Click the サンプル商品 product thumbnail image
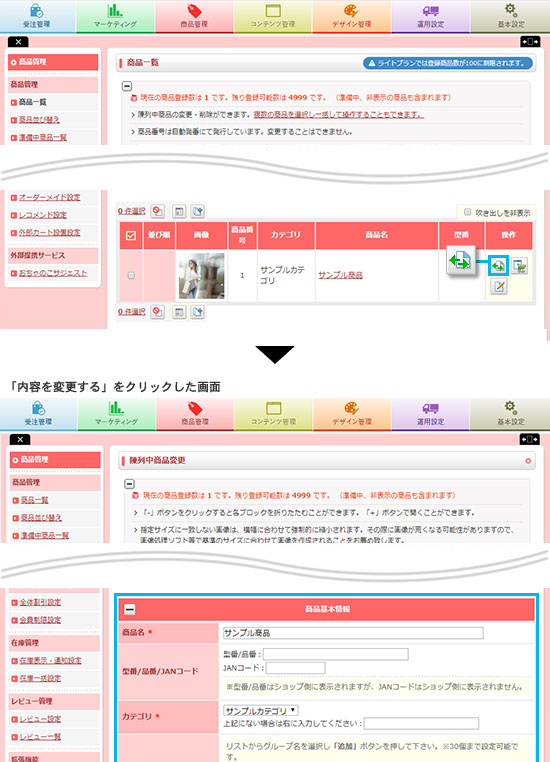This screenshot has width=550, height=762. coord(202,276)
